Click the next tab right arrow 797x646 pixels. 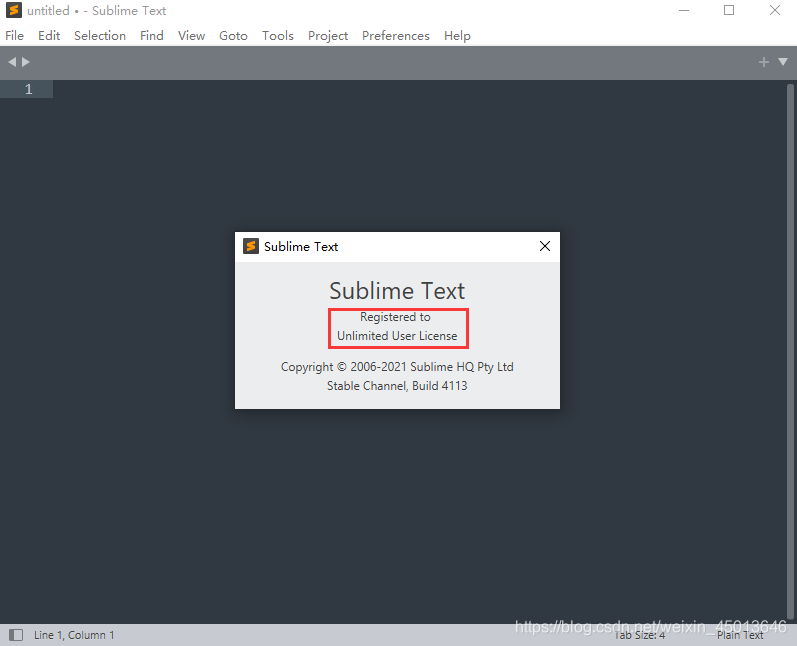[x=25, y=62]
